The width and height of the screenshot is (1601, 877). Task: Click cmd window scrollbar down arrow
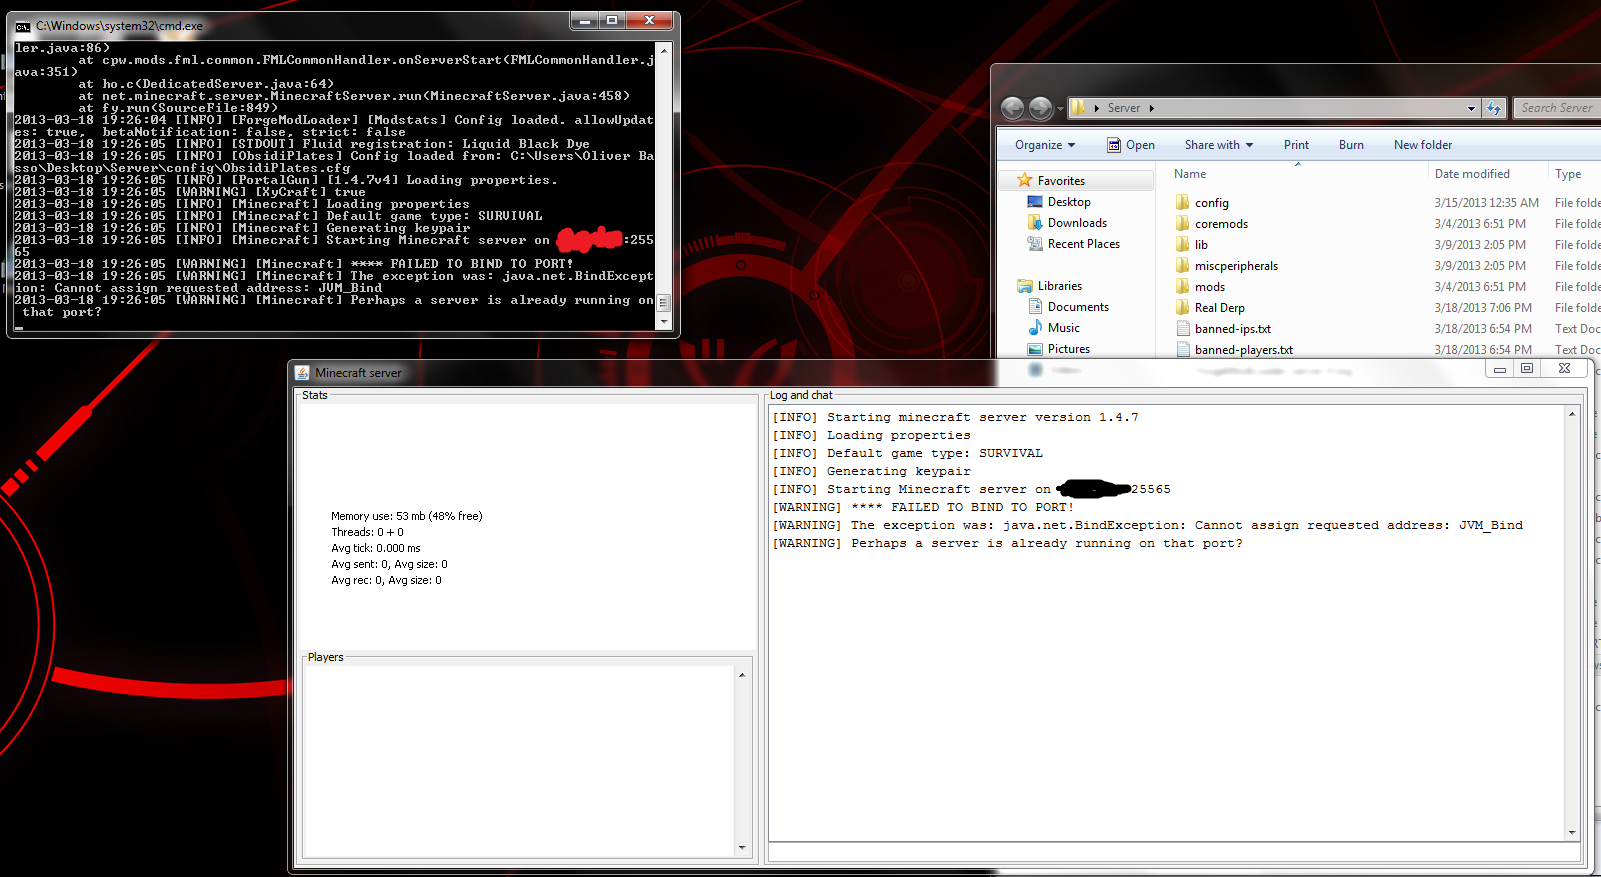[x=664, y=322]
